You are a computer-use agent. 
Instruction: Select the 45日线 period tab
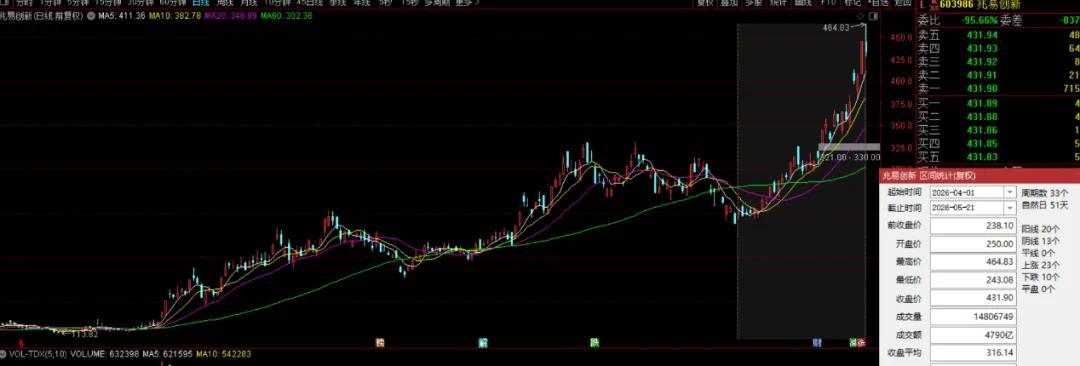(x=310, y=3)
